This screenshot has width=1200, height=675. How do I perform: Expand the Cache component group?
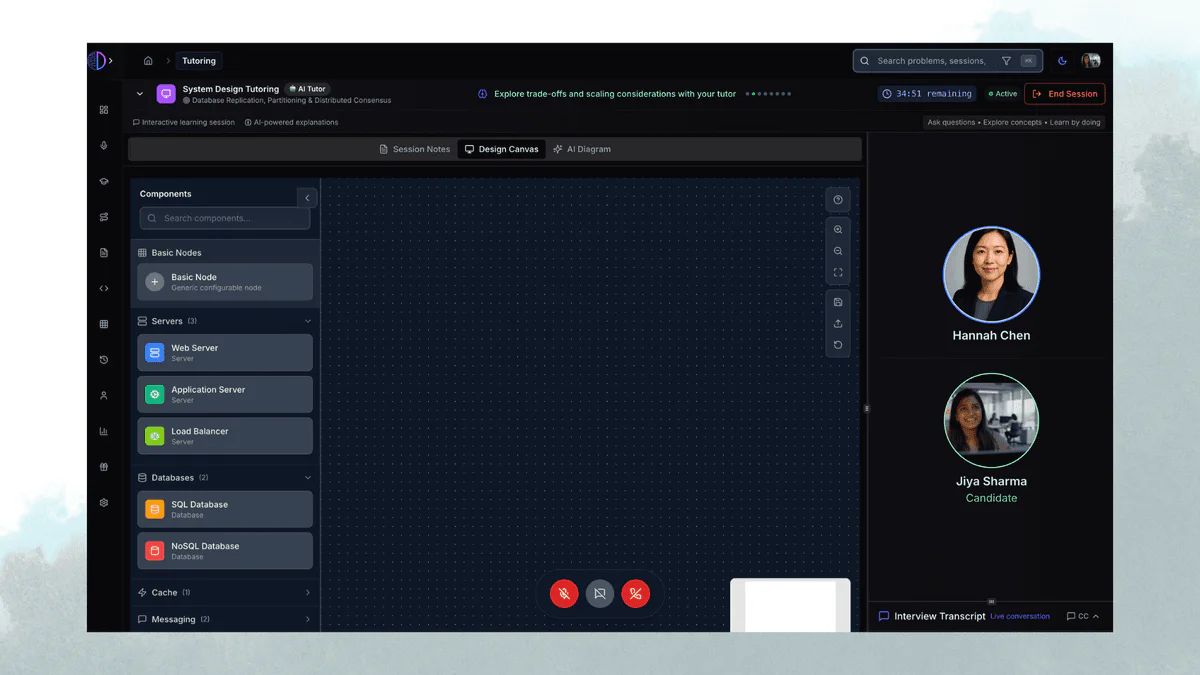pos(307,593)
